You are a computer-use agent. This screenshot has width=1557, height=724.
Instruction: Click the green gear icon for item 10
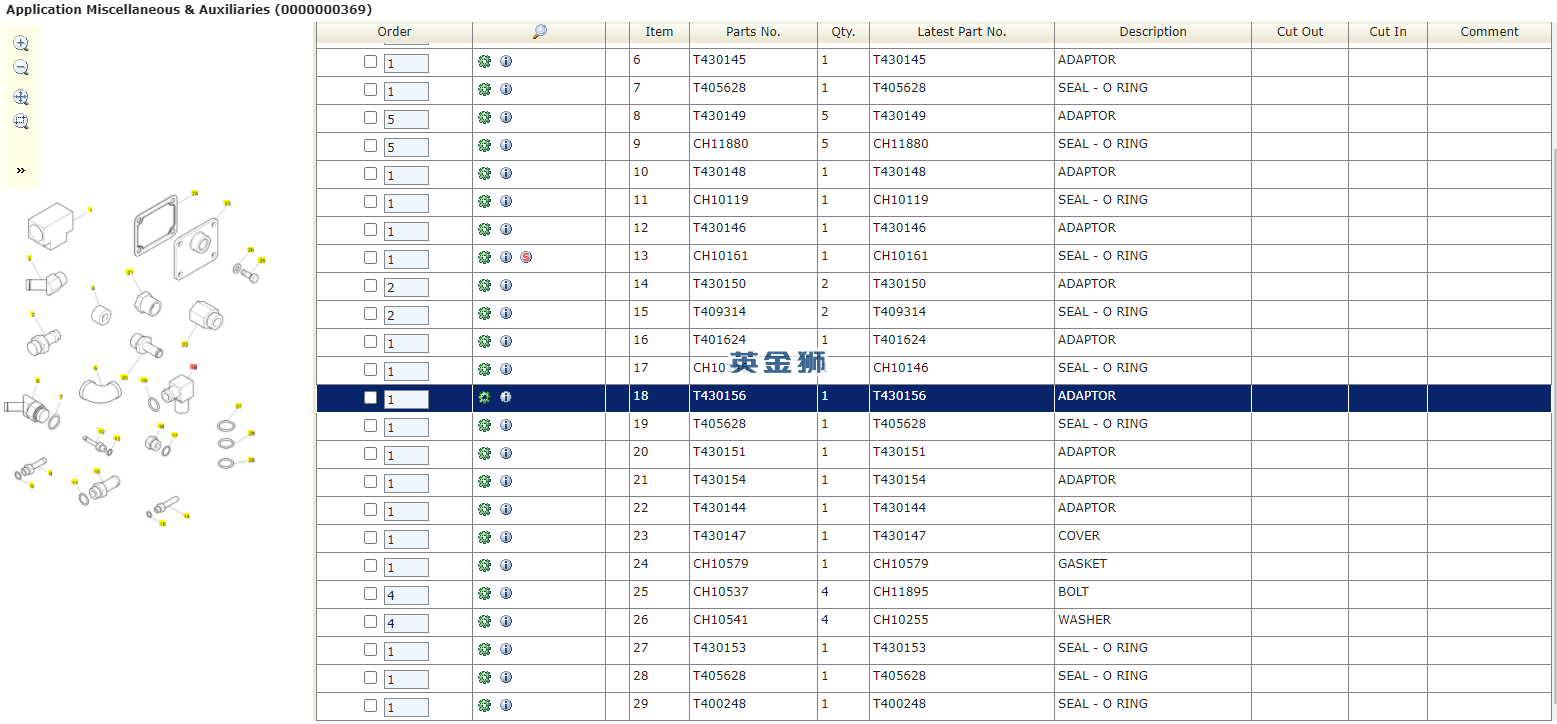pyautogui.click(x=484, y=173)
